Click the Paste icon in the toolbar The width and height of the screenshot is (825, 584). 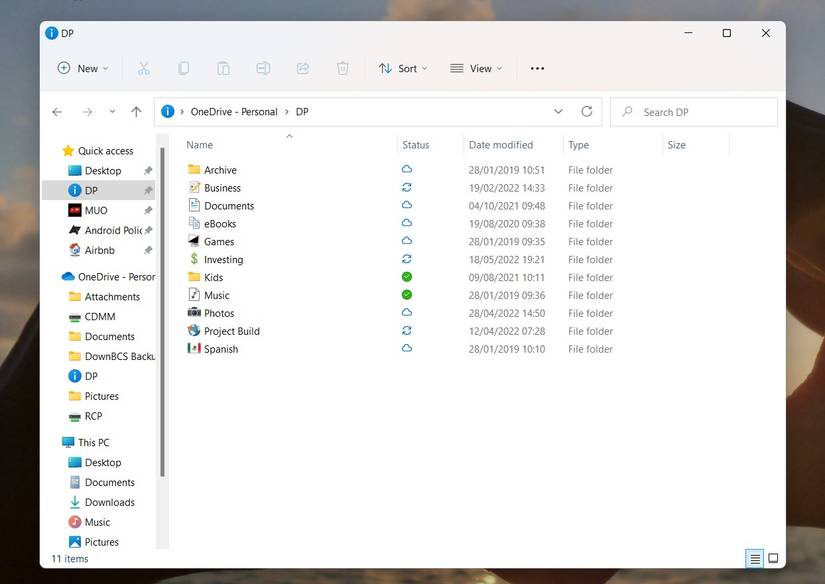223,68
